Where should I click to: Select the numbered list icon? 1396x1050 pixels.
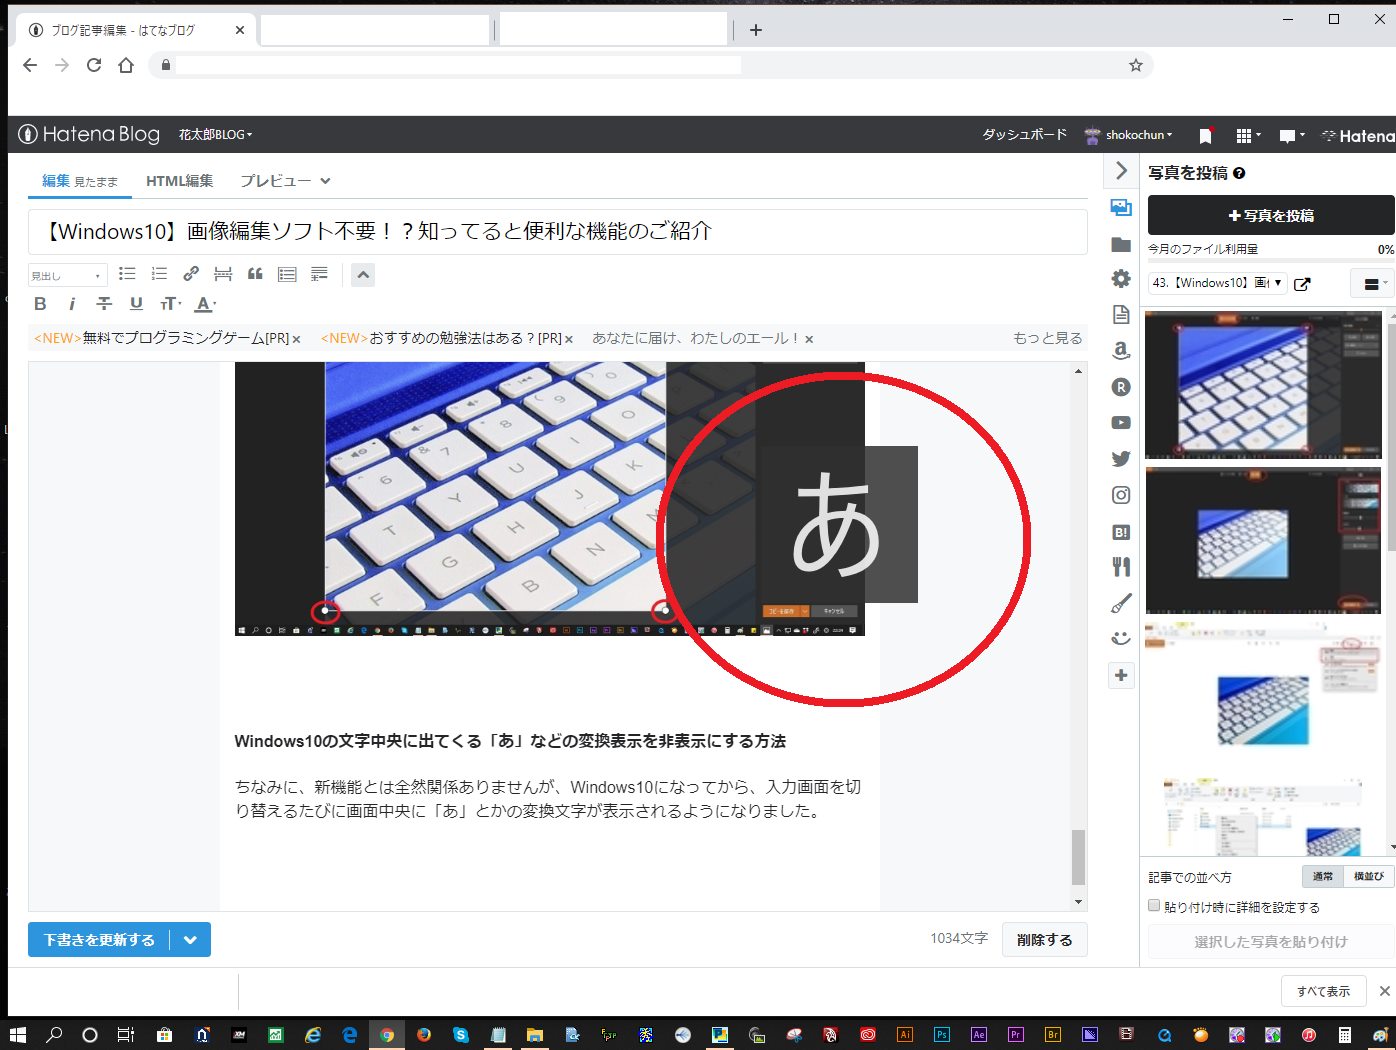point(159,273)
